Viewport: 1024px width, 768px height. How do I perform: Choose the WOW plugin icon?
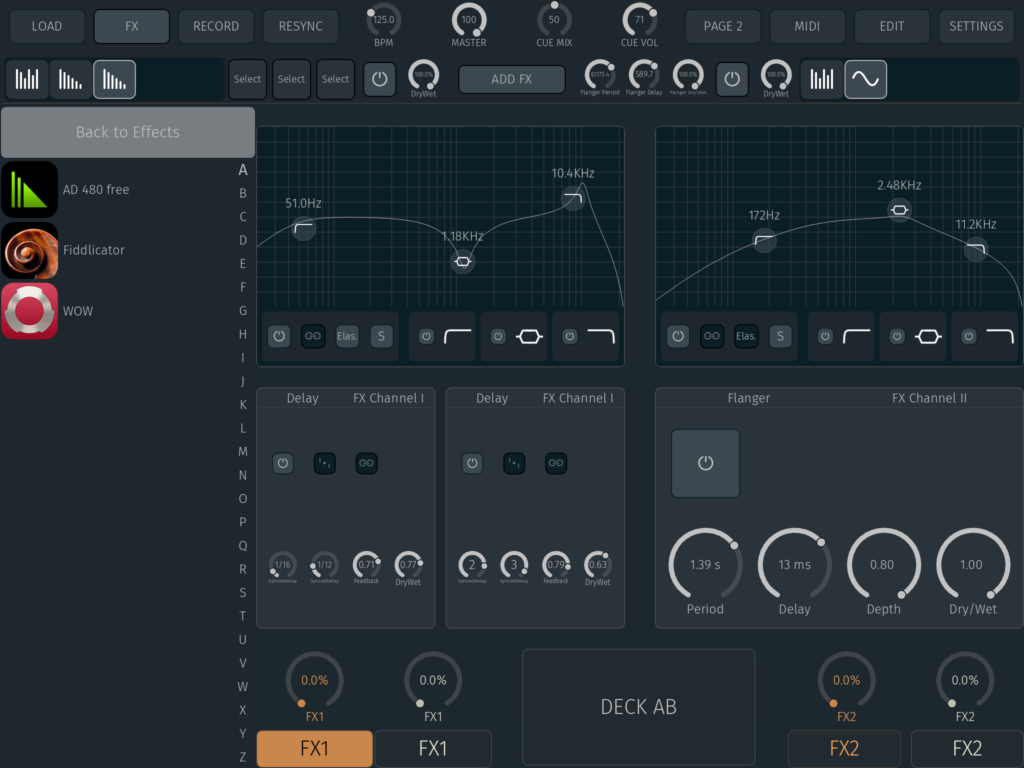pos(29,311)
